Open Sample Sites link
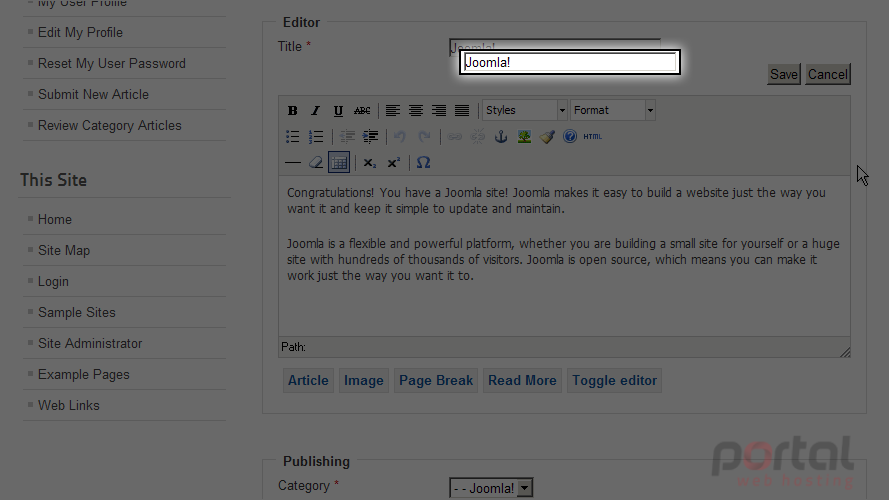This screenshot has height=500, width=889. (x=77, y=312)
